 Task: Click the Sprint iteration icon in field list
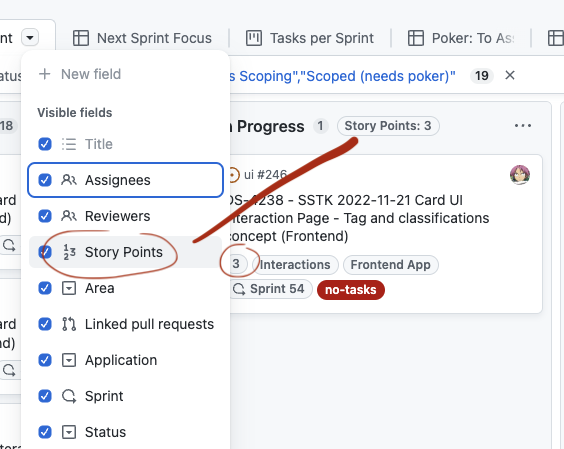(x=69, y=396)
